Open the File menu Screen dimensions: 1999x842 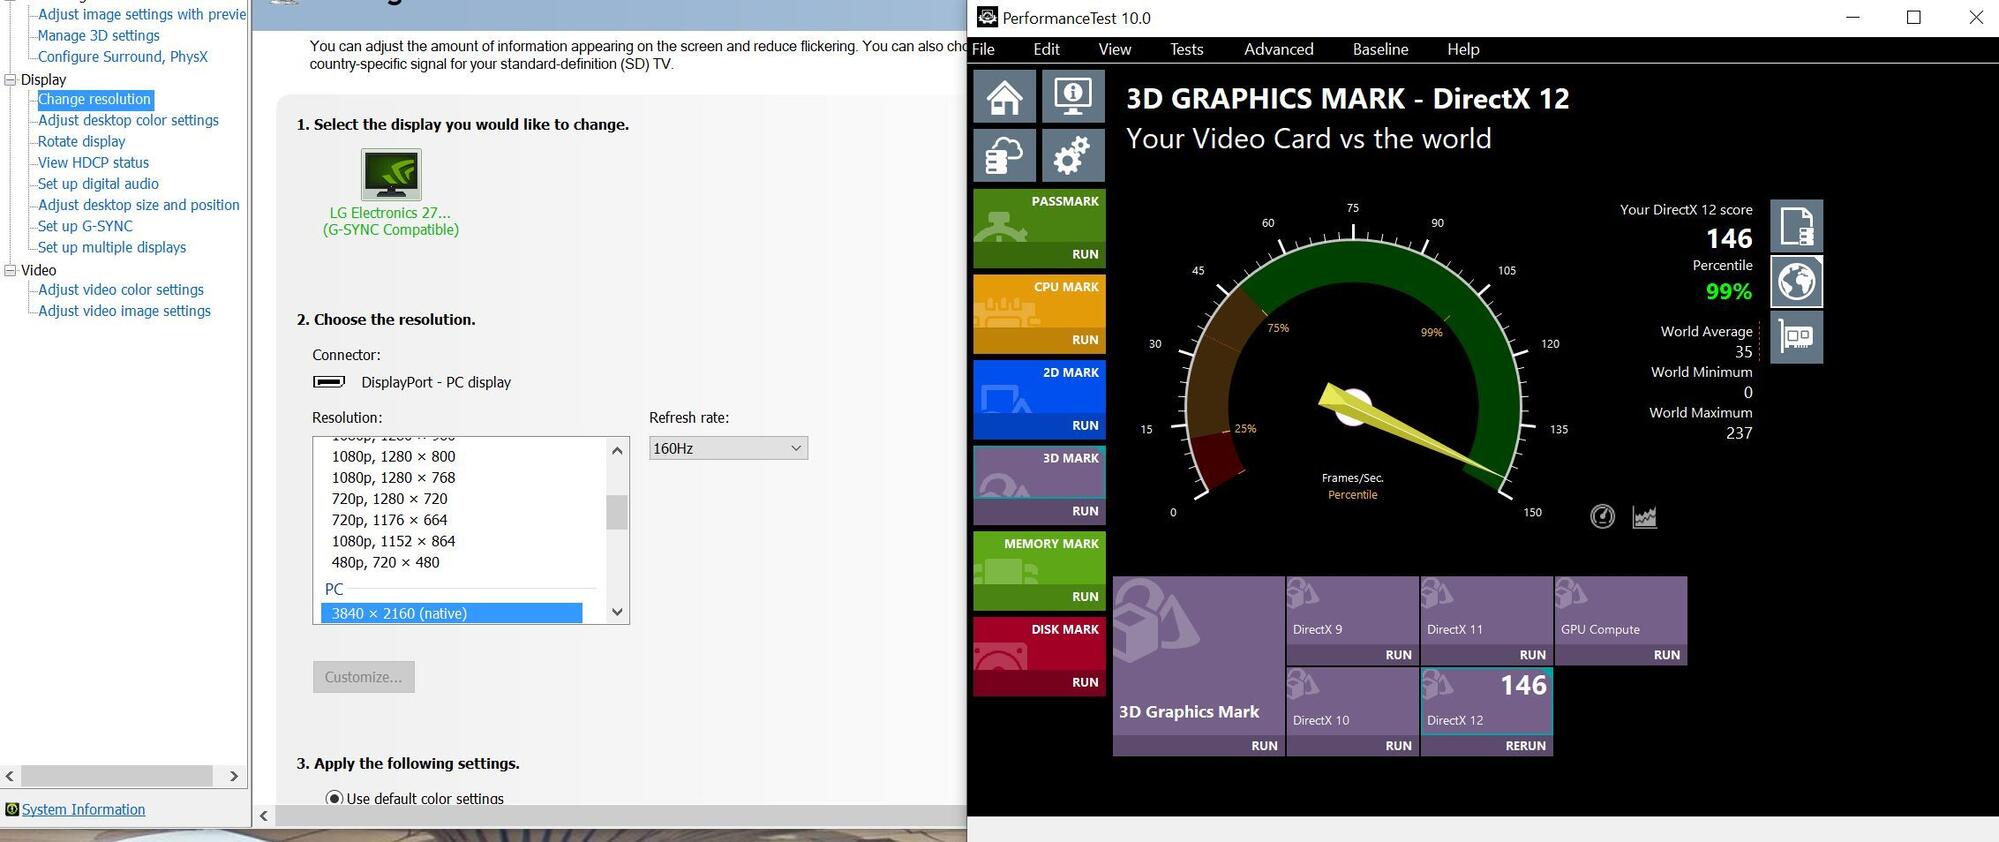point(983,49)
